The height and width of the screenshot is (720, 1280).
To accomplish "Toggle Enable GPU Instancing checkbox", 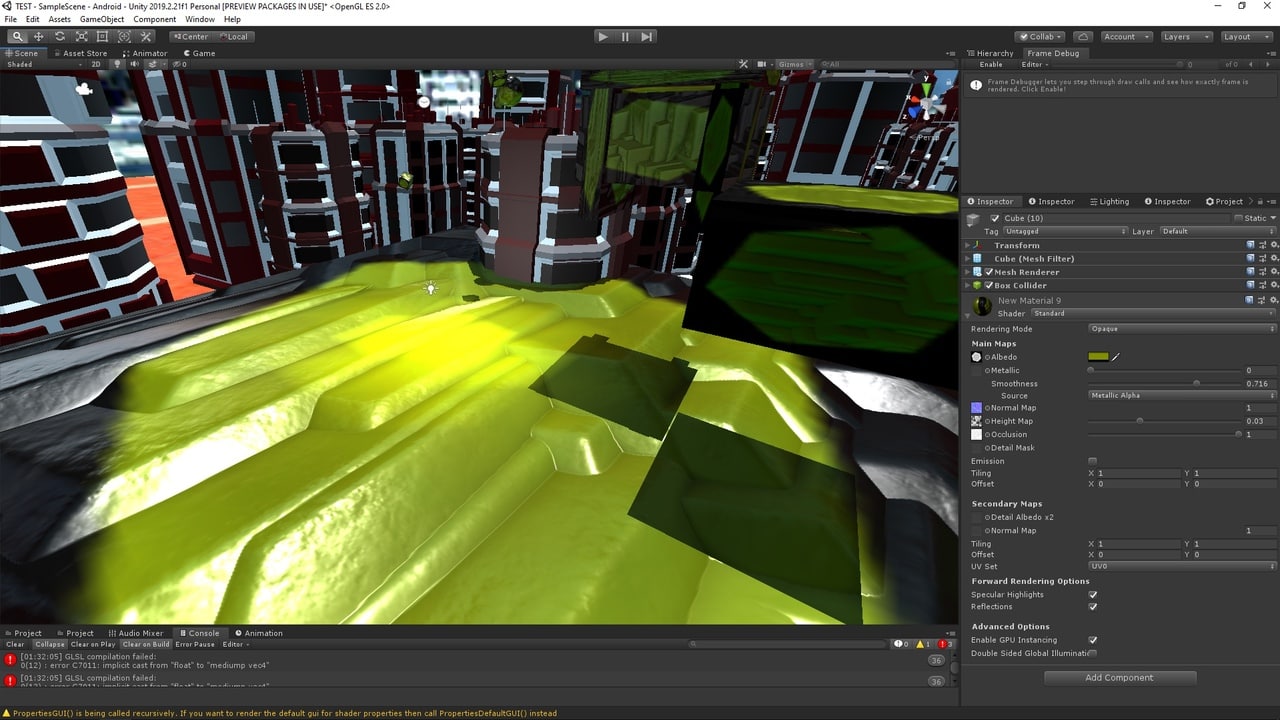I will 1092,640.
